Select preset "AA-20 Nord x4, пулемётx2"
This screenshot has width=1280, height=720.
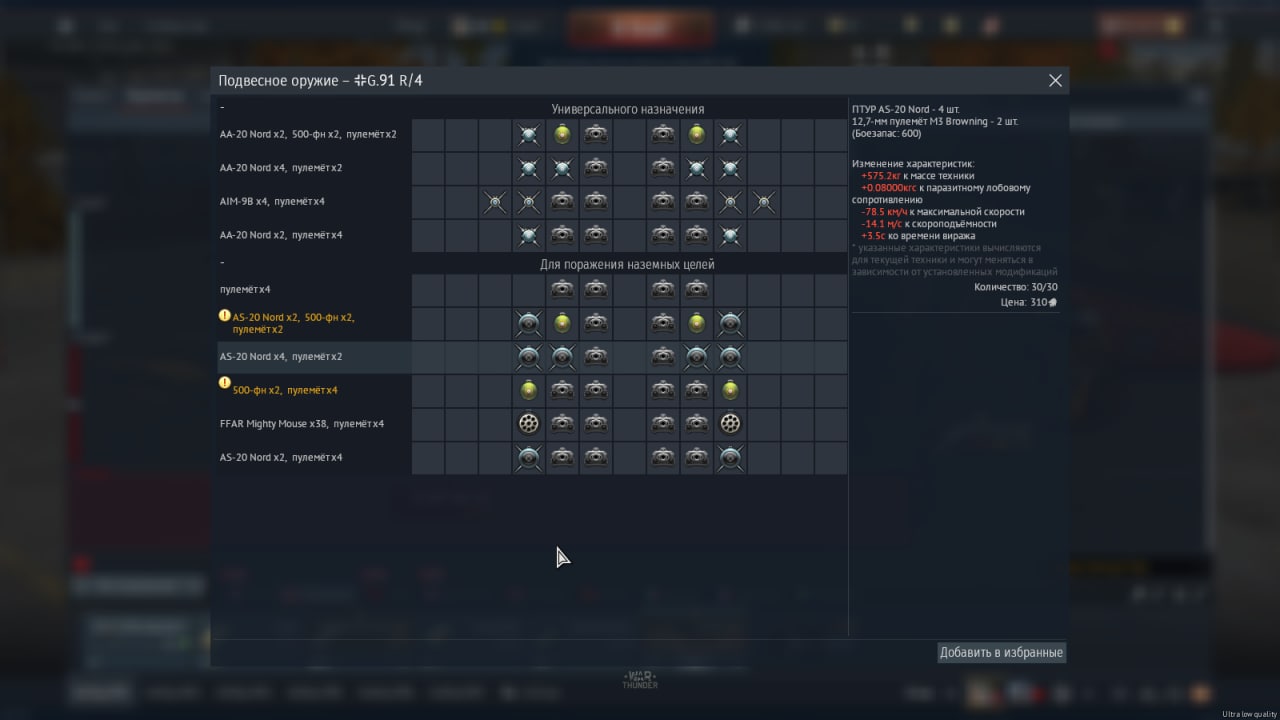click(281, 168)
